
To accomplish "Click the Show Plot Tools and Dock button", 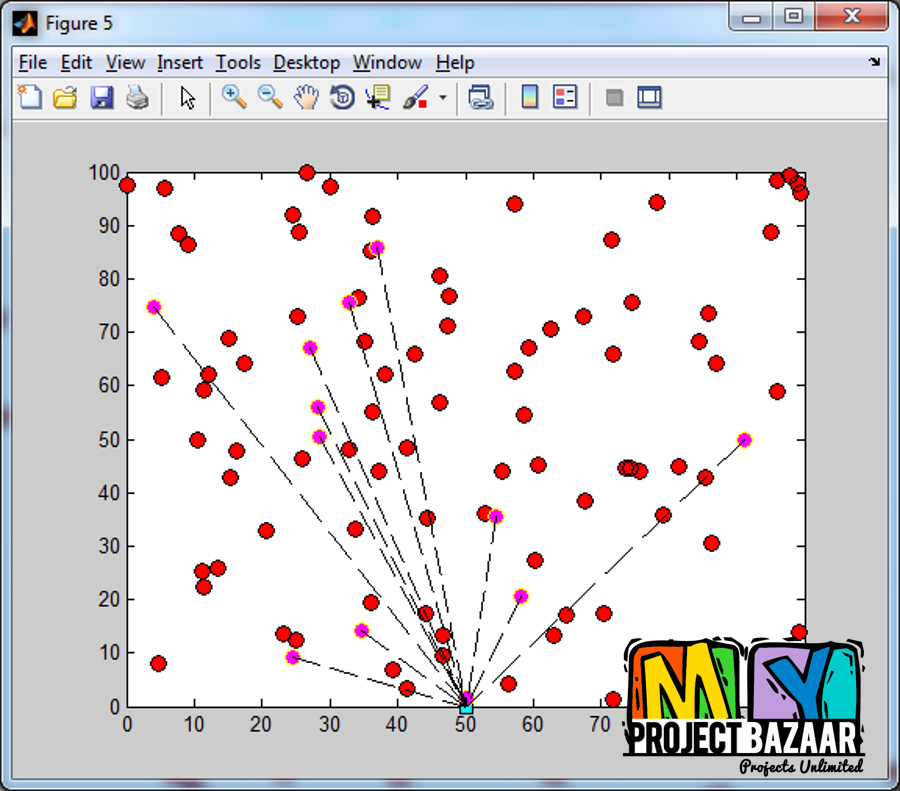I will pyautogui.click(x=650, y=97).
